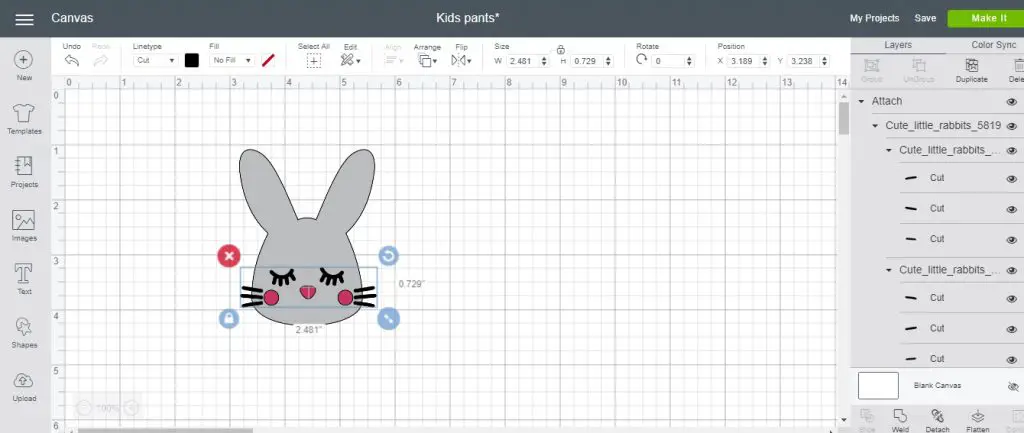Save the project

925,18
